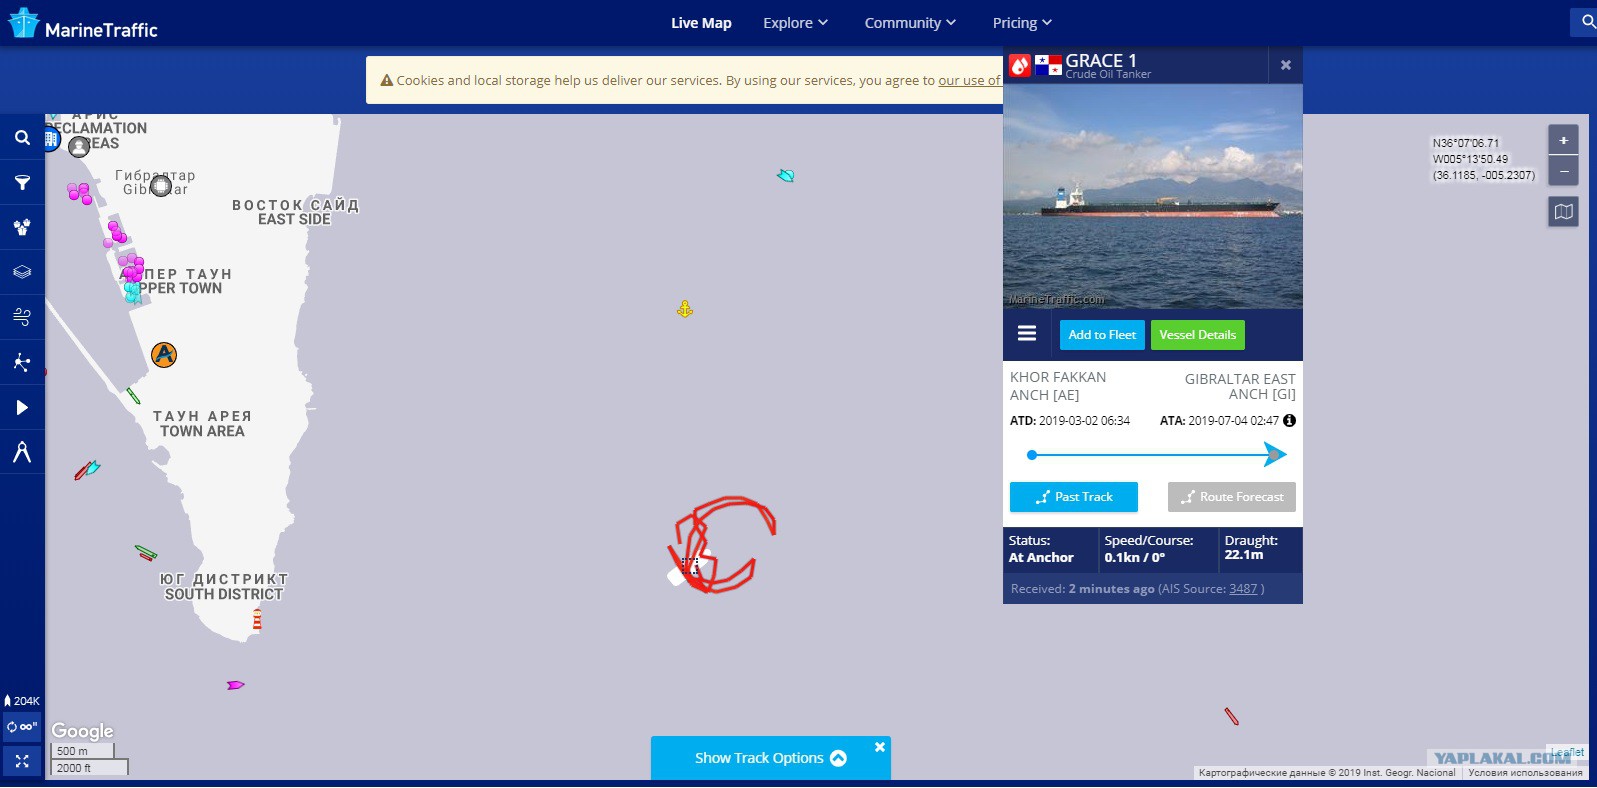This screenshot has width=1597, height=788.
Task: Click the coordinates readout N36°07'06.71
Action: pyautogui.click(x=1466, y=143)
